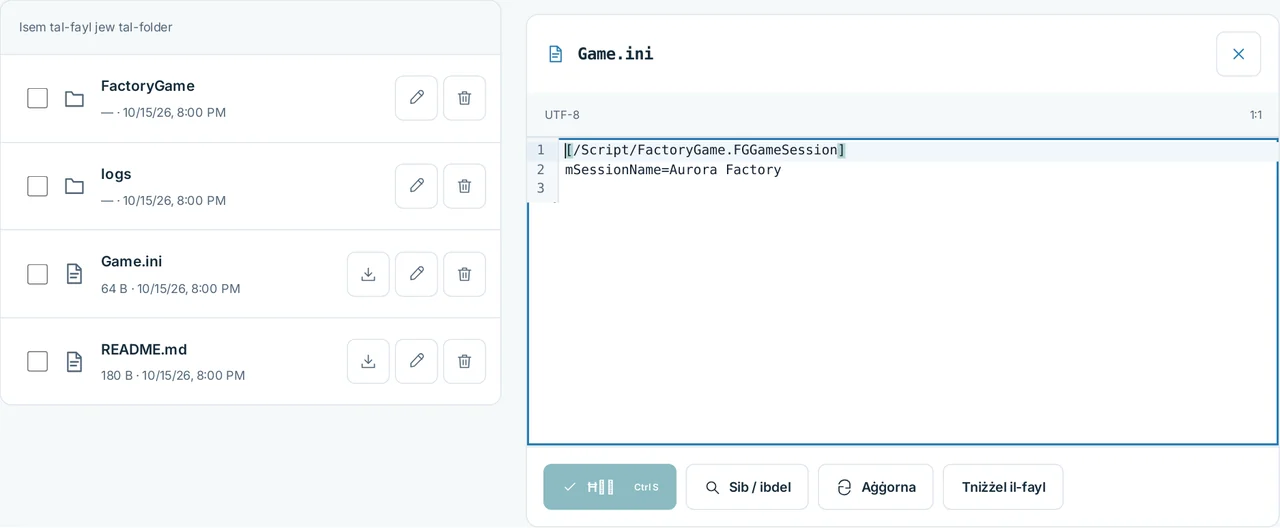
Task: Delete the README.md file
Action: coord(464,361)
